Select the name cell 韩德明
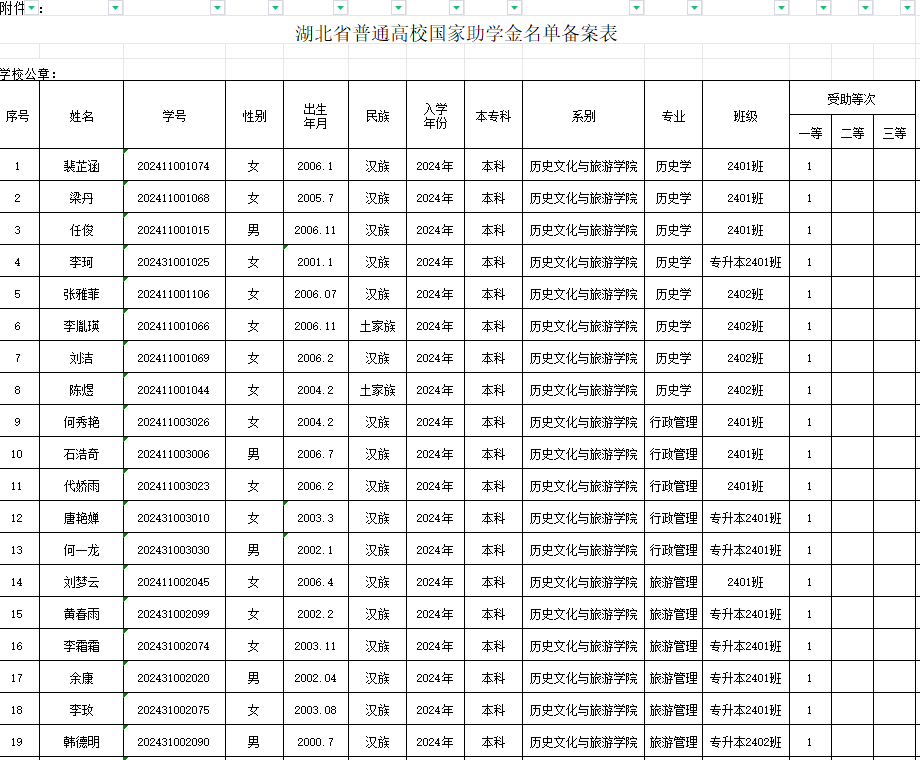Viewport: 920px width, 760px height. [81, 742]
